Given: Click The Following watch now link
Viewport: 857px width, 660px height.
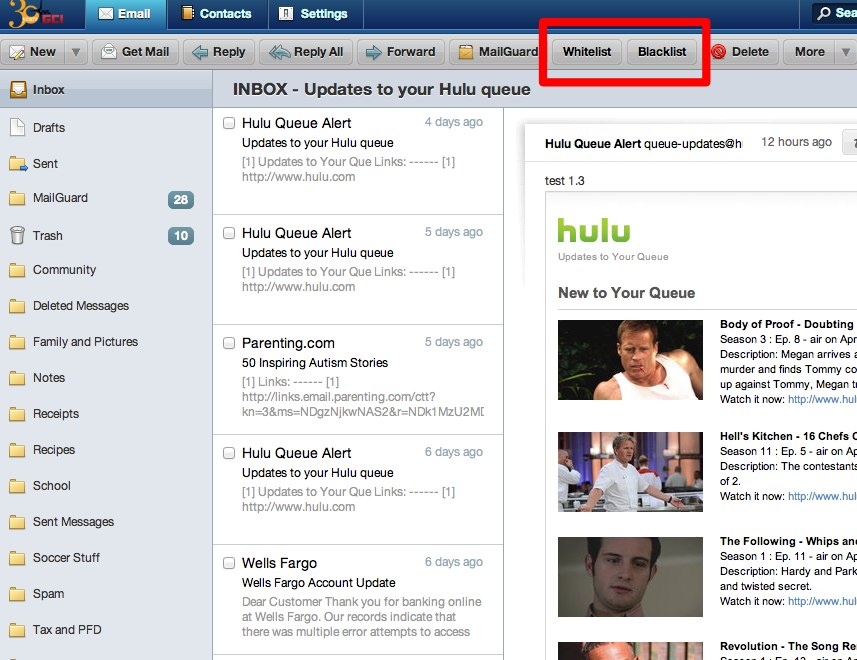Looking at the screenshot, I should (822, 601).
